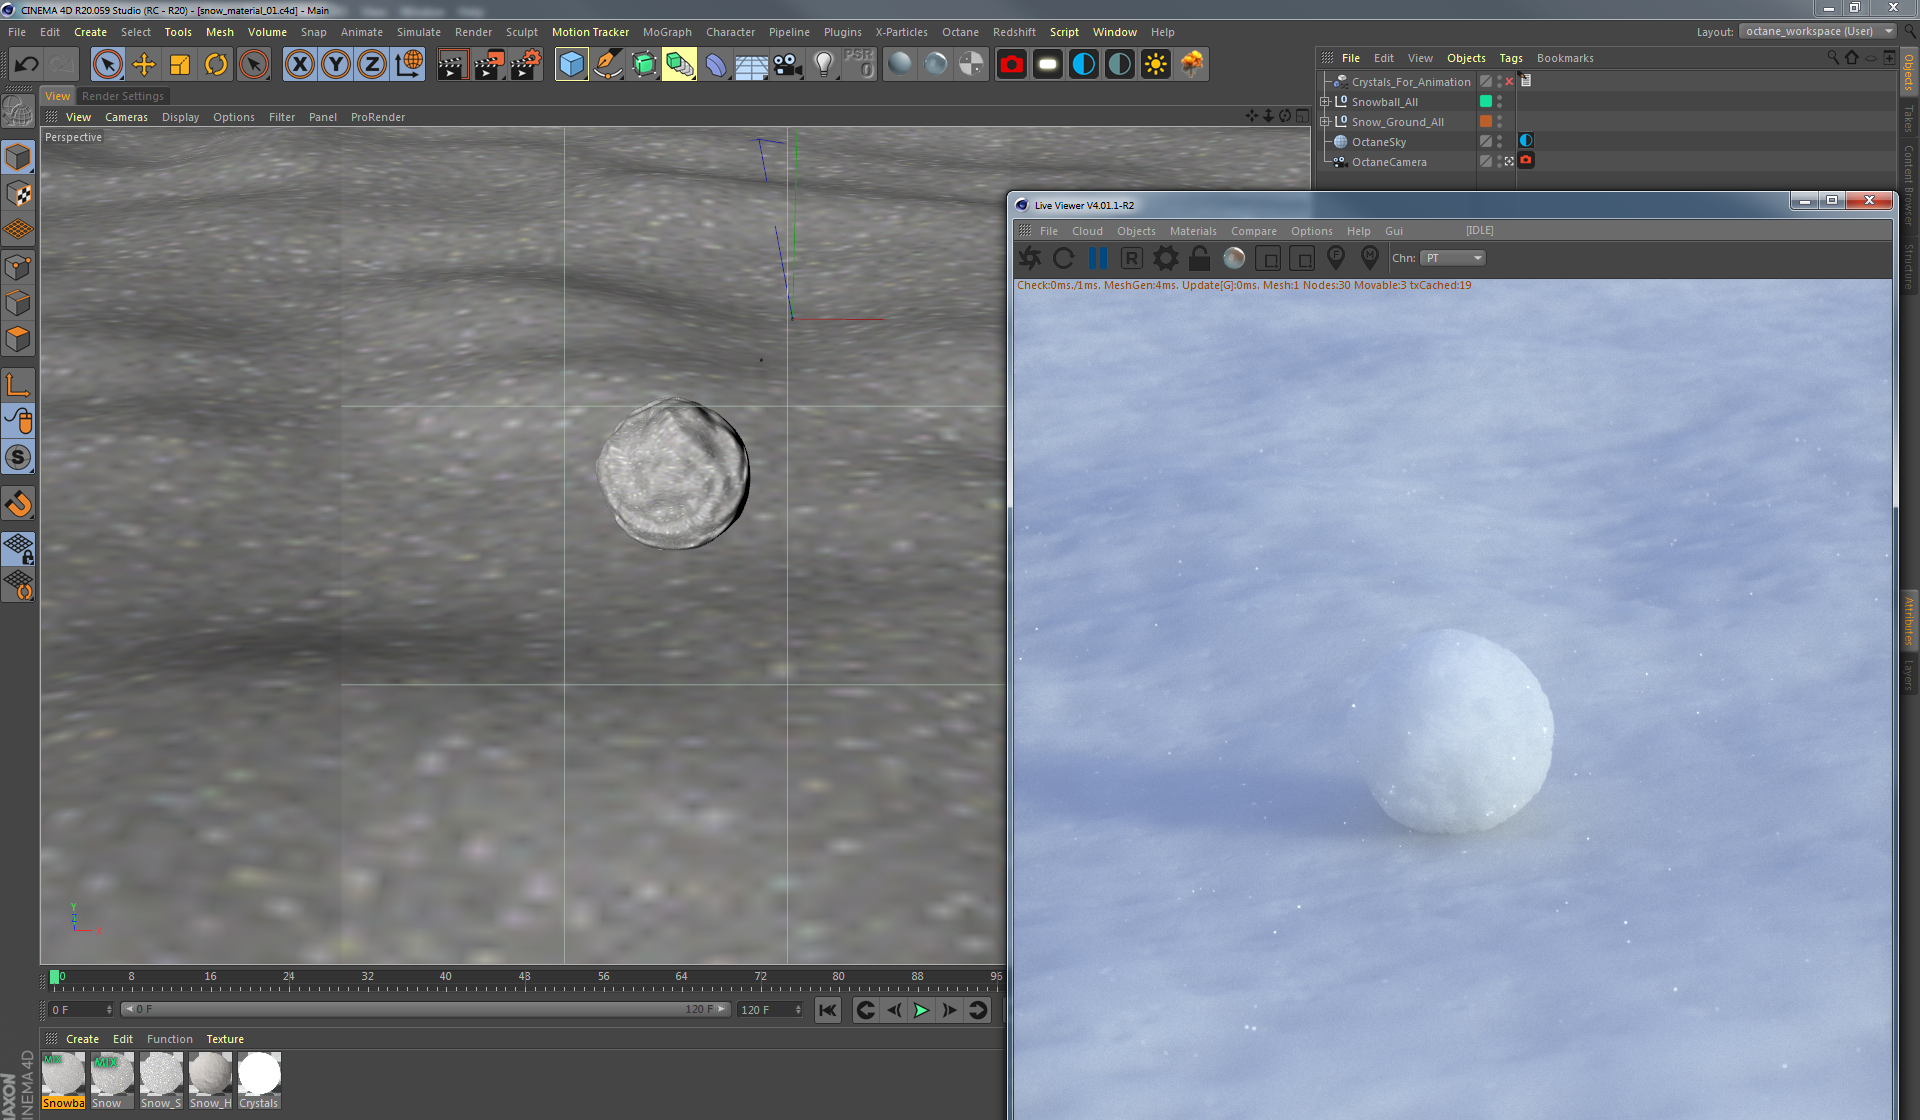Toggle visibility dot for Snowball_All
Screen dimensions: 1920x1120
click(x=1499, y=100)
